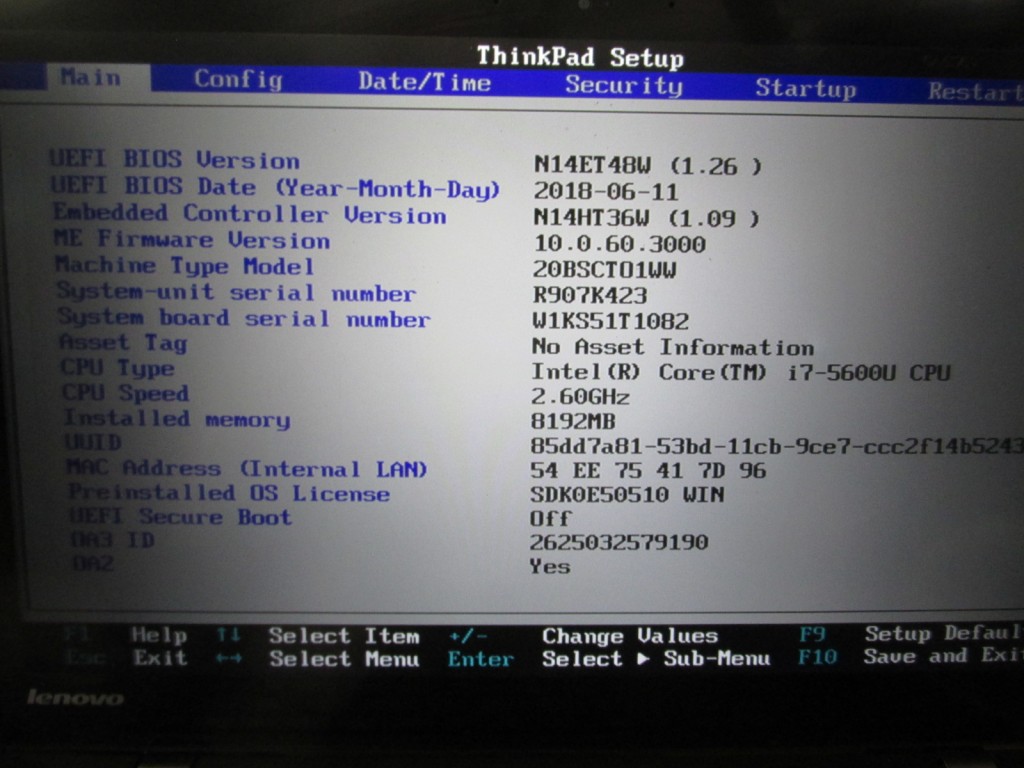Click the Select Item footer hint
The height and width of the screenshot is (768, 1024).
[x=344, y=635]
